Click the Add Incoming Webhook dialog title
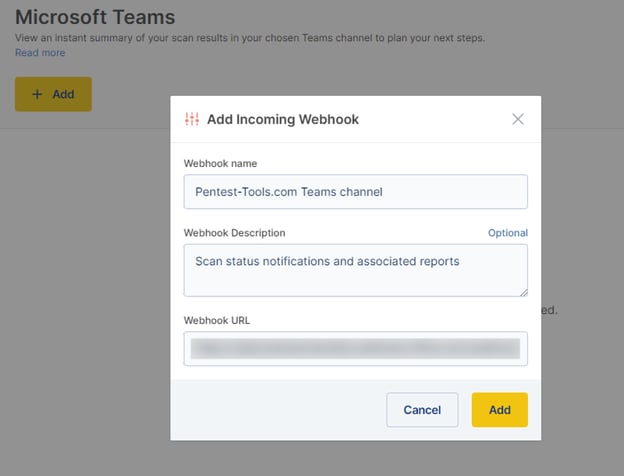 282,119
